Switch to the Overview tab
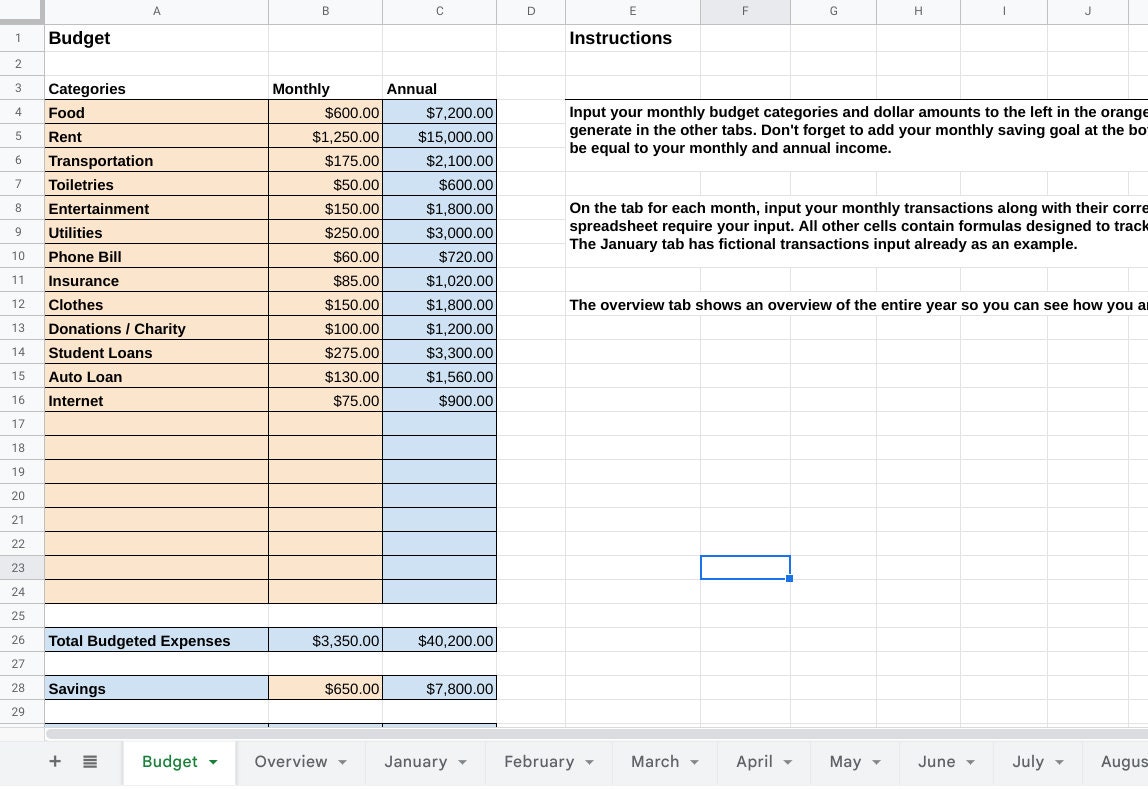This screenshot has width=1148, height=789. (290, 761)
